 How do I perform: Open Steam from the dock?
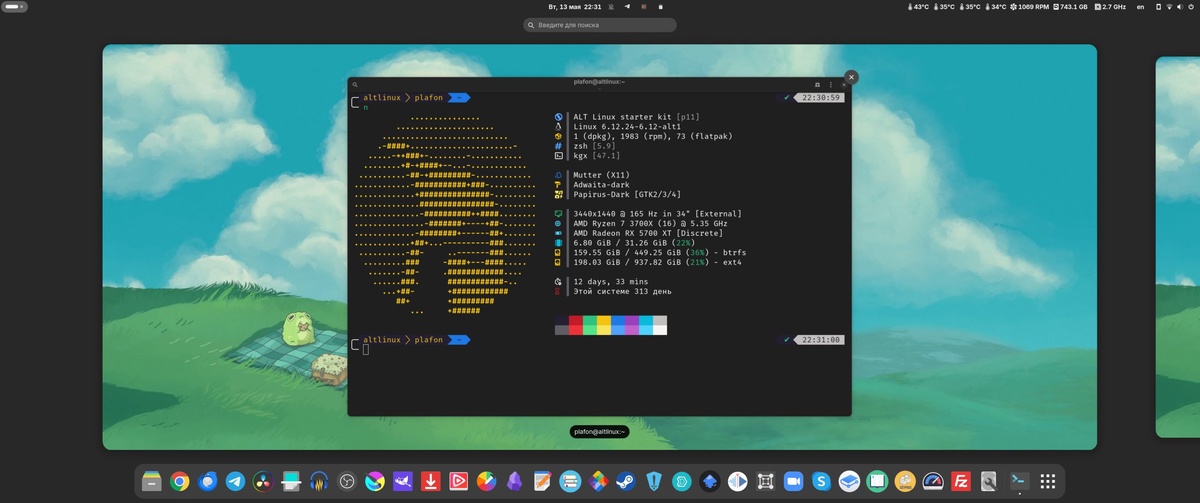click(x=625, y=481)
